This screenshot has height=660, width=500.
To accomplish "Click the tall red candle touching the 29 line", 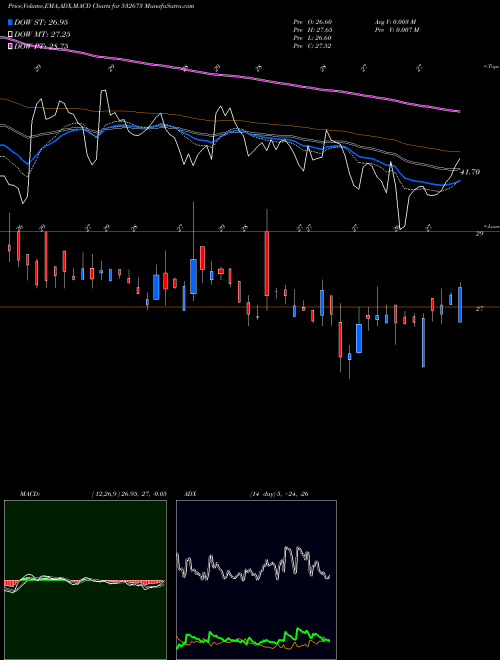I will coord(267,263).
